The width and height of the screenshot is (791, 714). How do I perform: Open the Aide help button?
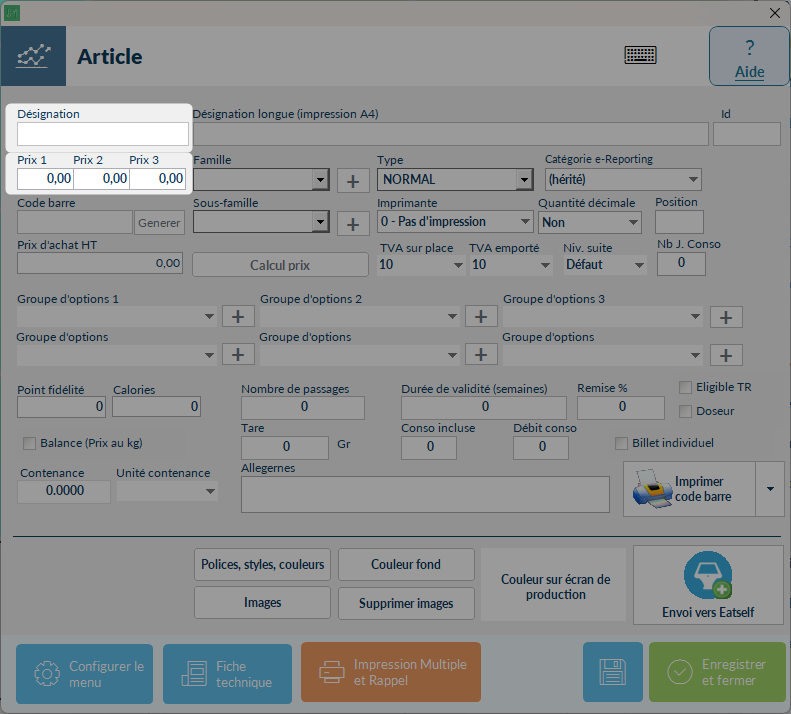pyautogui.click(x=749, y=57)
